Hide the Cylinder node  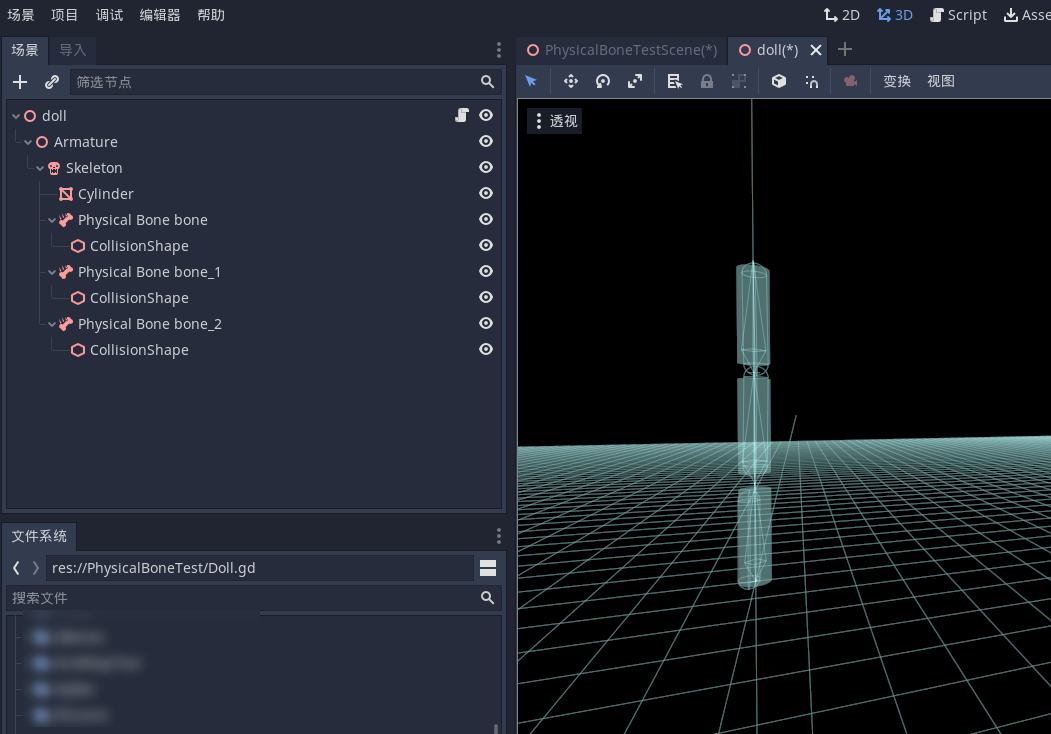pyautogui.click(x=486, y=193)
